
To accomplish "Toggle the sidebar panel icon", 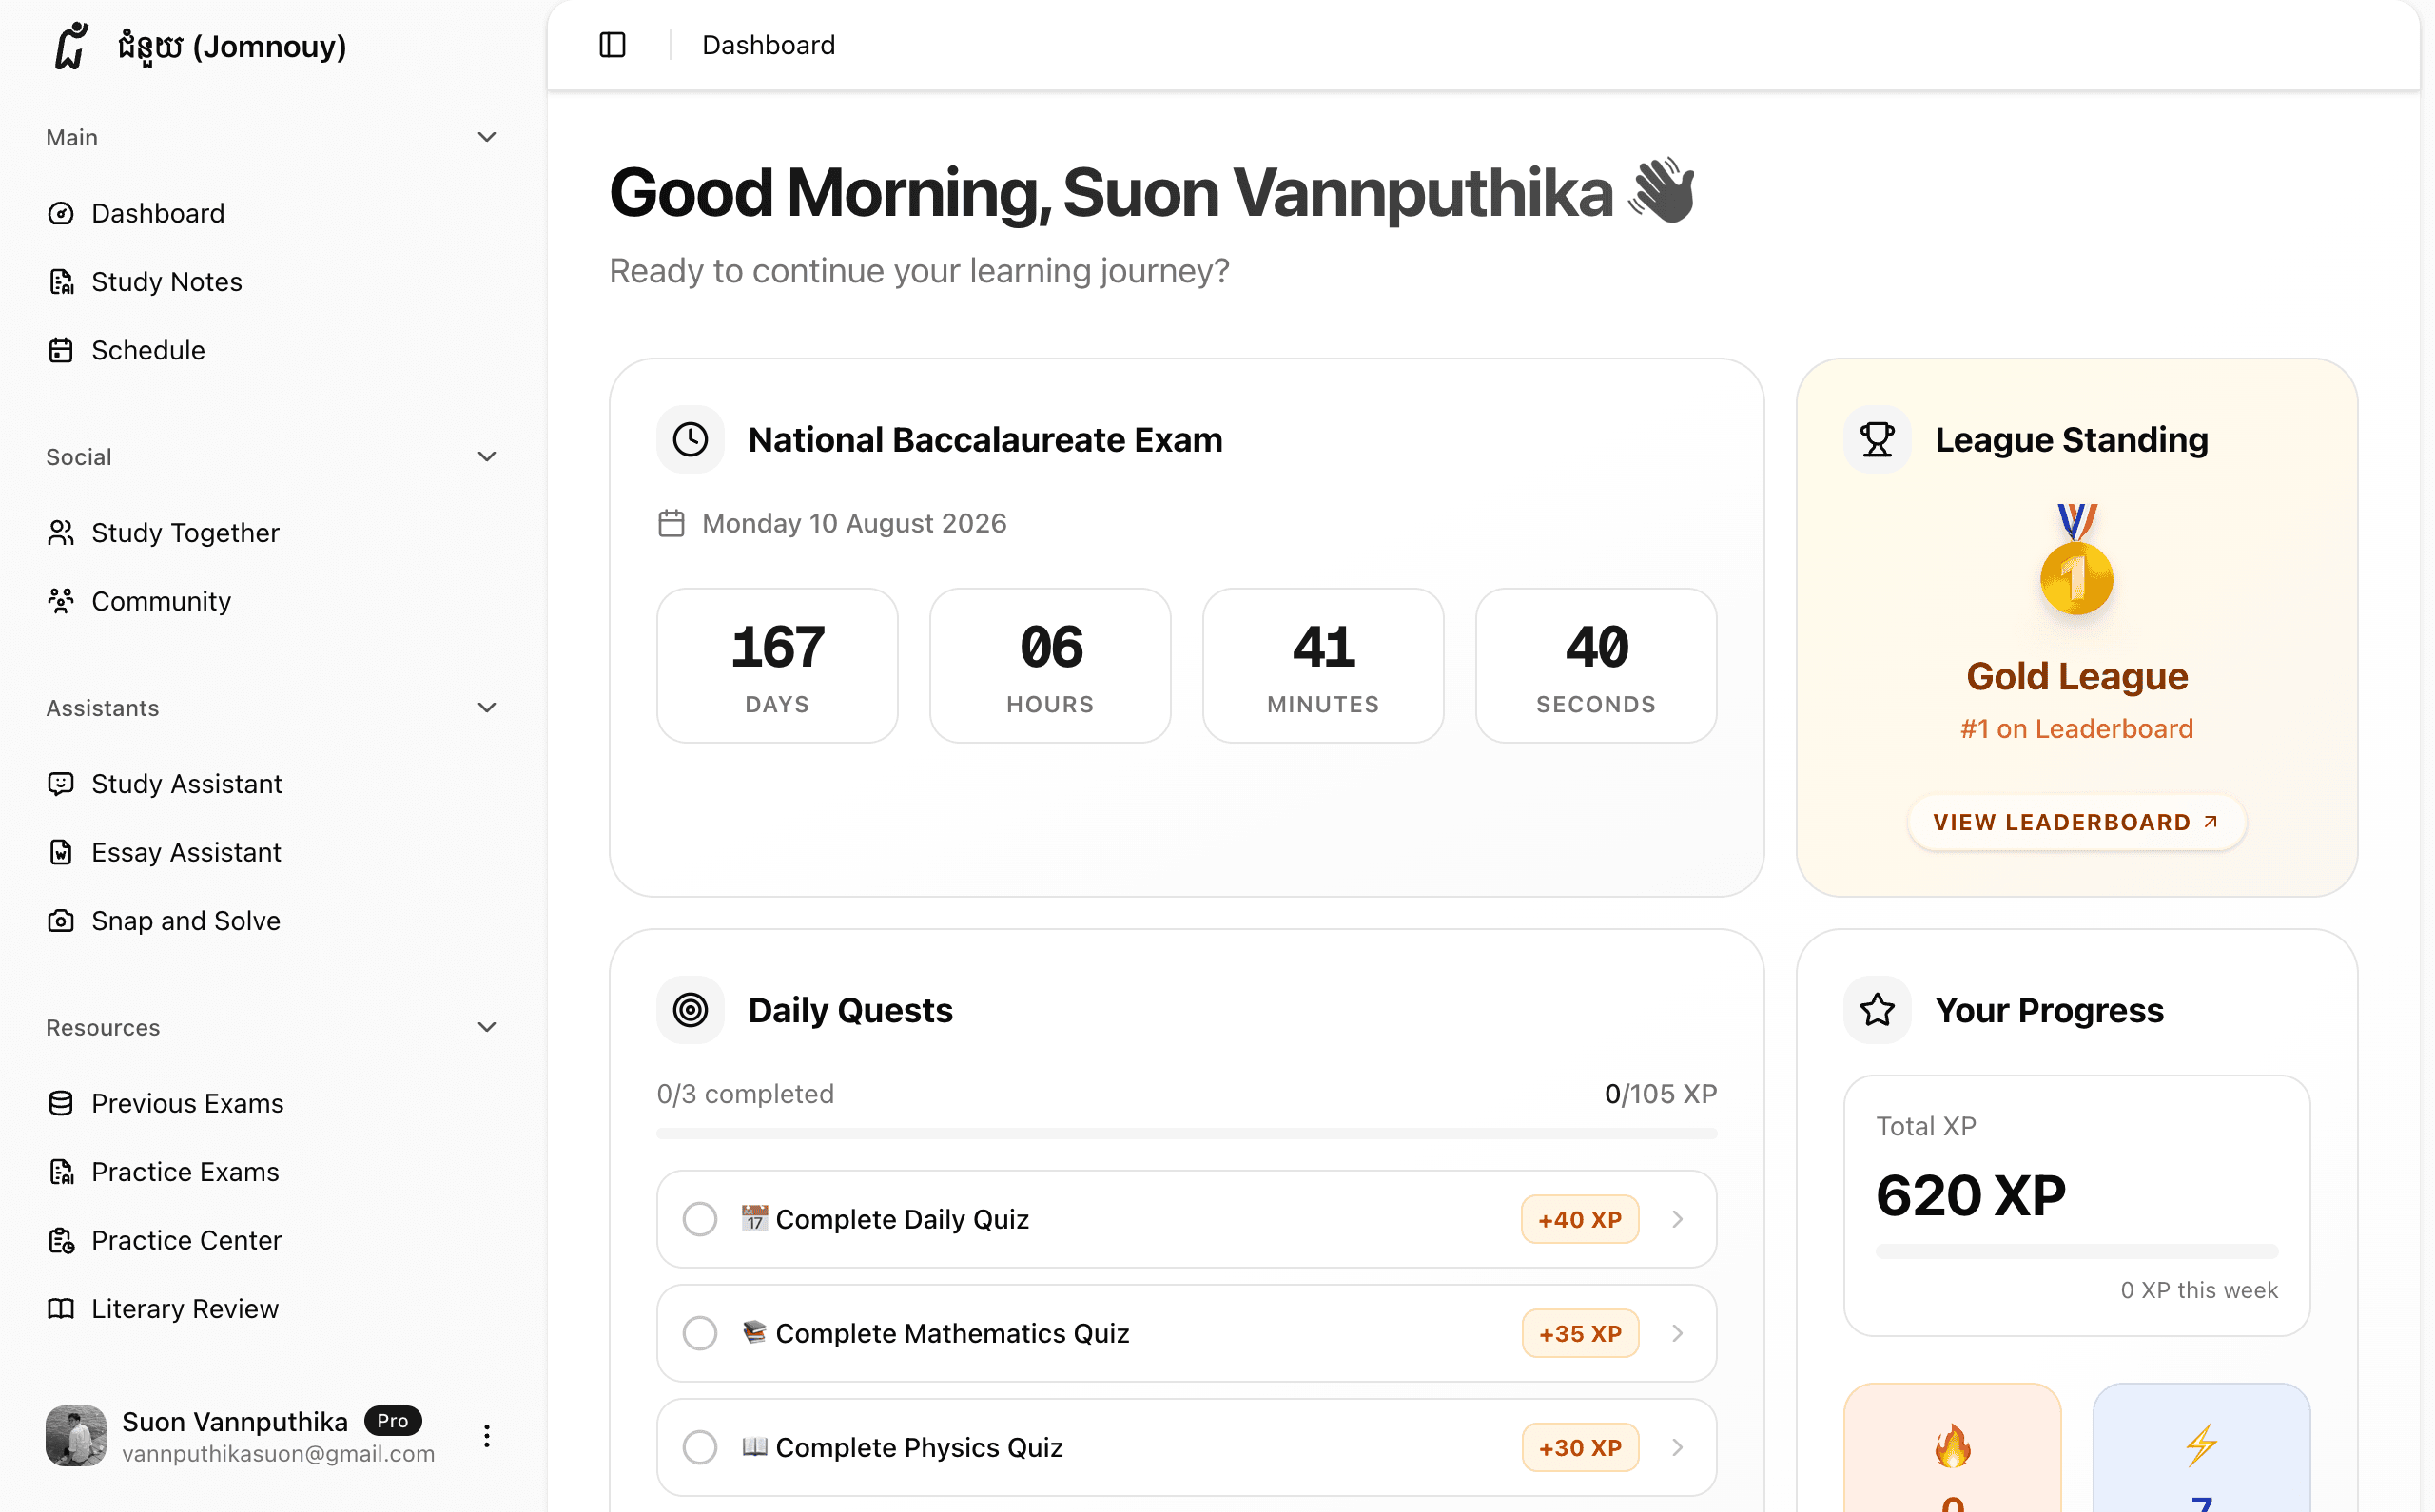I will [612, 45].
